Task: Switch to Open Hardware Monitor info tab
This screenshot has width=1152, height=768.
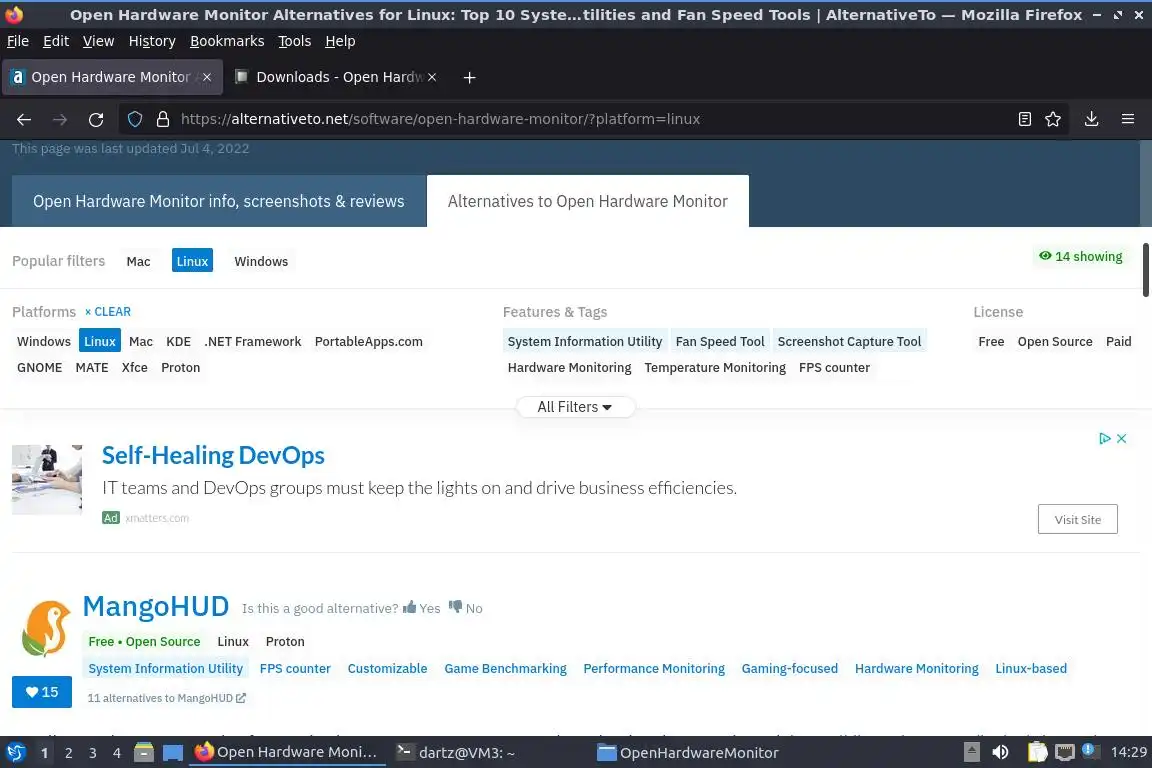Action: pyautogui.click(x=219, y=201)
